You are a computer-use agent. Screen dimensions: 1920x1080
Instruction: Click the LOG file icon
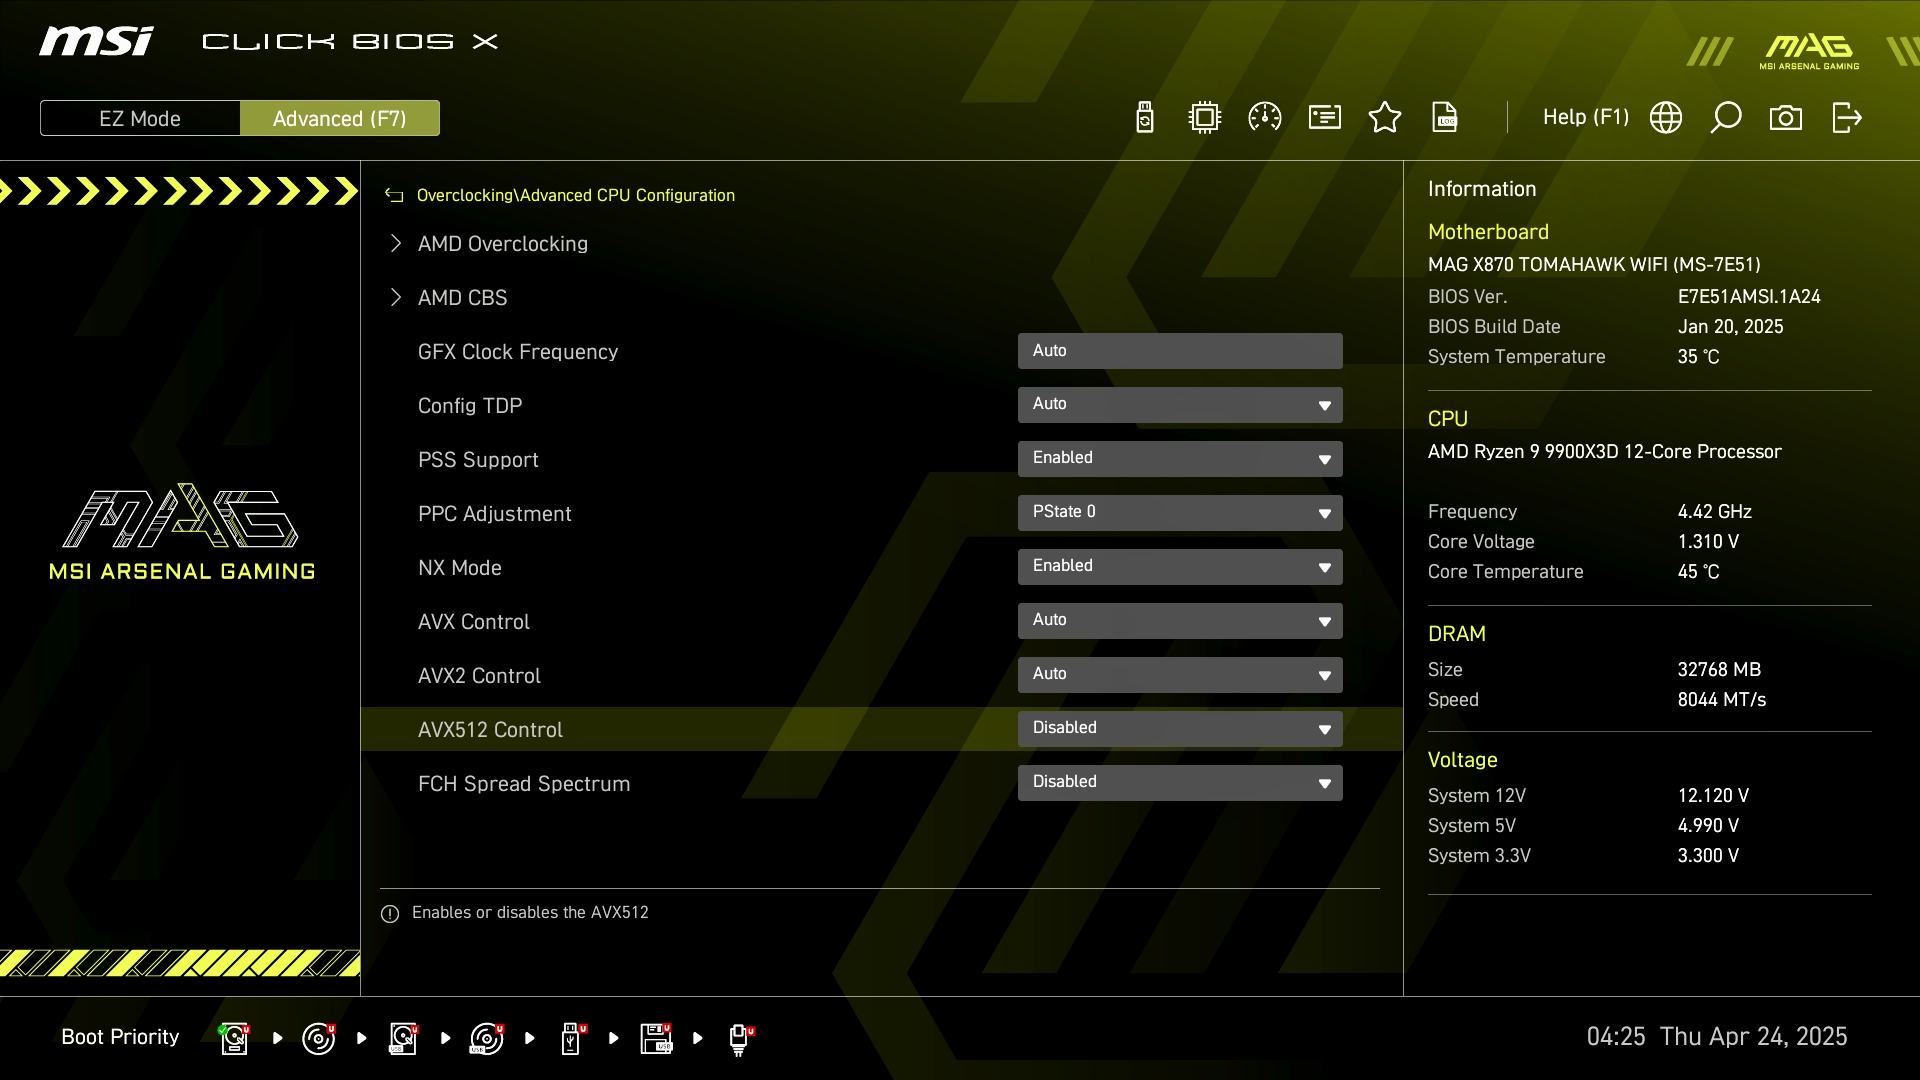[1445, 118]
